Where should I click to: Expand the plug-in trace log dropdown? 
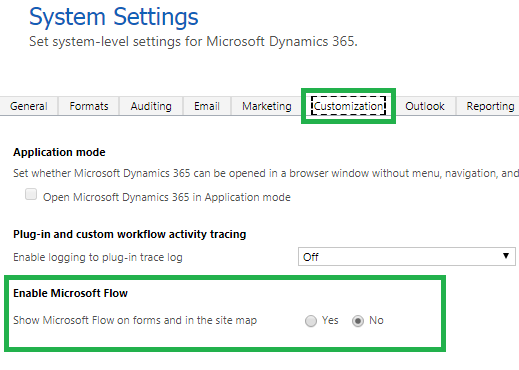pos(407,256)
